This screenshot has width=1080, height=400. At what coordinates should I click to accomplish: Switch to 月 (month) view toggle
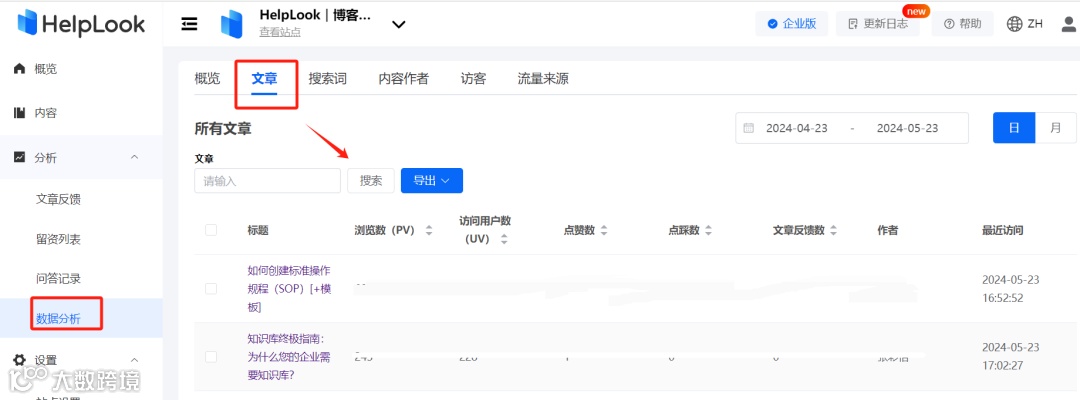1056,128
